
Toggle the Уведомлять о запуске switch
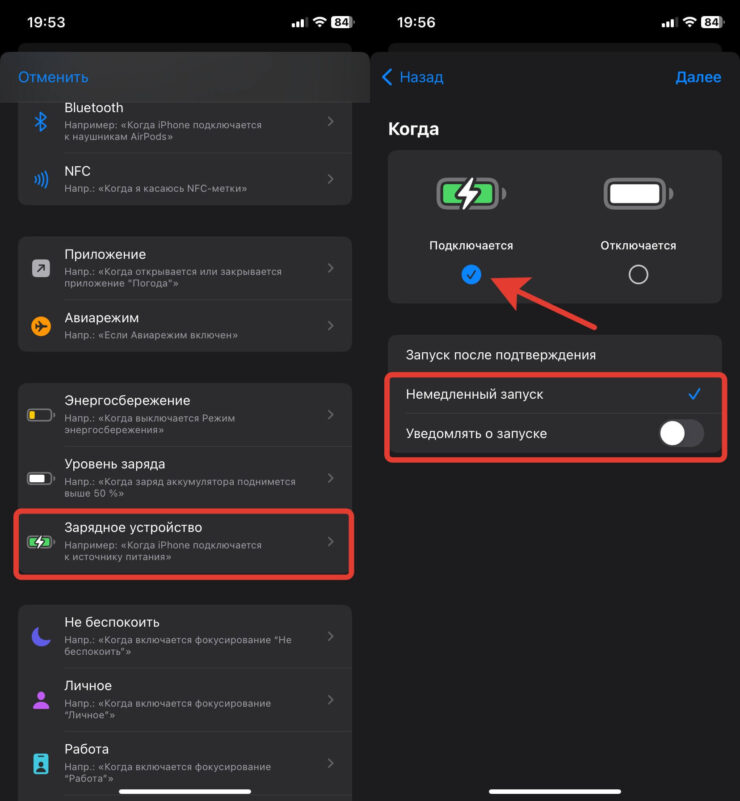[x=682, y=434]
